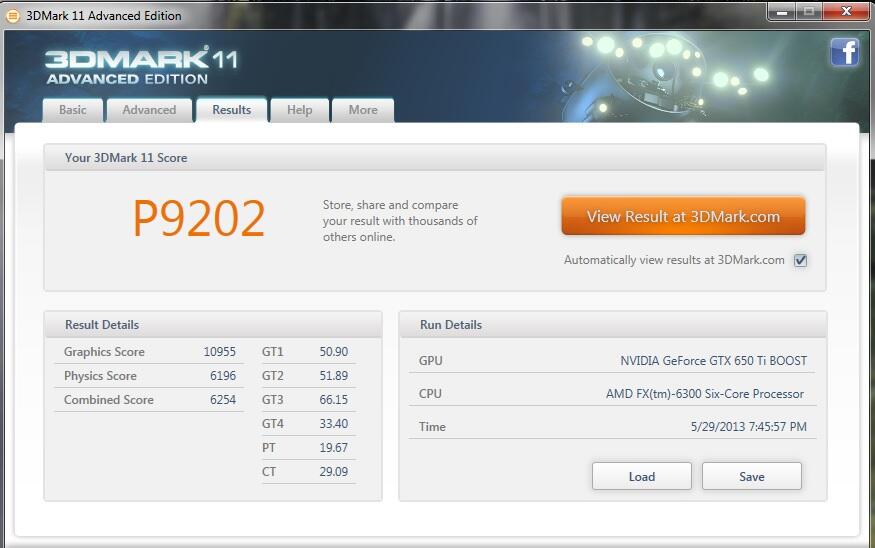Click the run time 5/29/2013 7:45:57 PM
Image resolution: width=875 pixels, height=548 pixels.
point(749,427)
